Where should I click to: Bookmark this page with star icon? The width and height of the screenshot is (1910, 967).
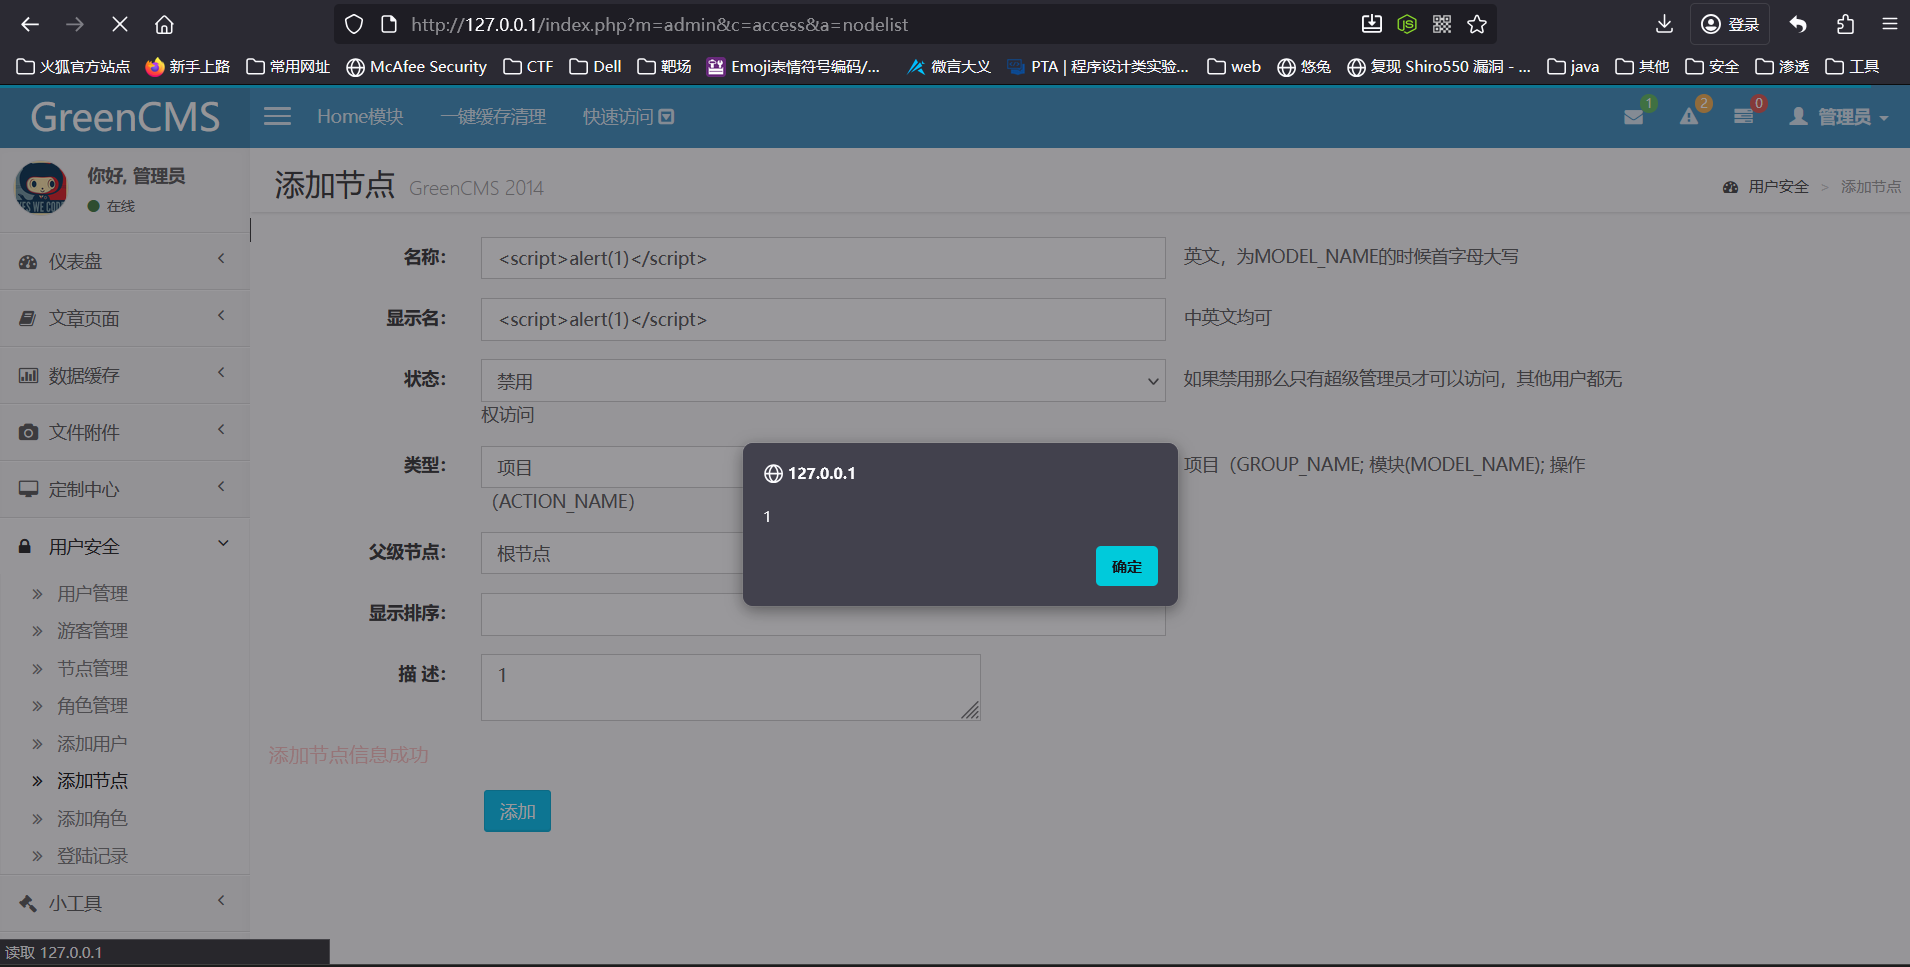click(1477, 24)
